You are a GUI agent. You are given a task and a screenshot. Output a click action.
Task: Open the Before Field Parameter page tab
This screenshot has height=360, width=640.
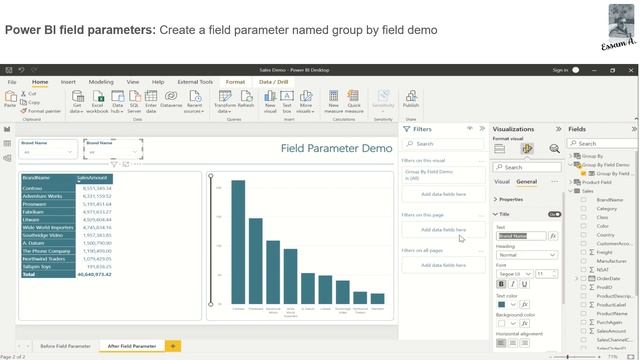(x=65, y=346)
